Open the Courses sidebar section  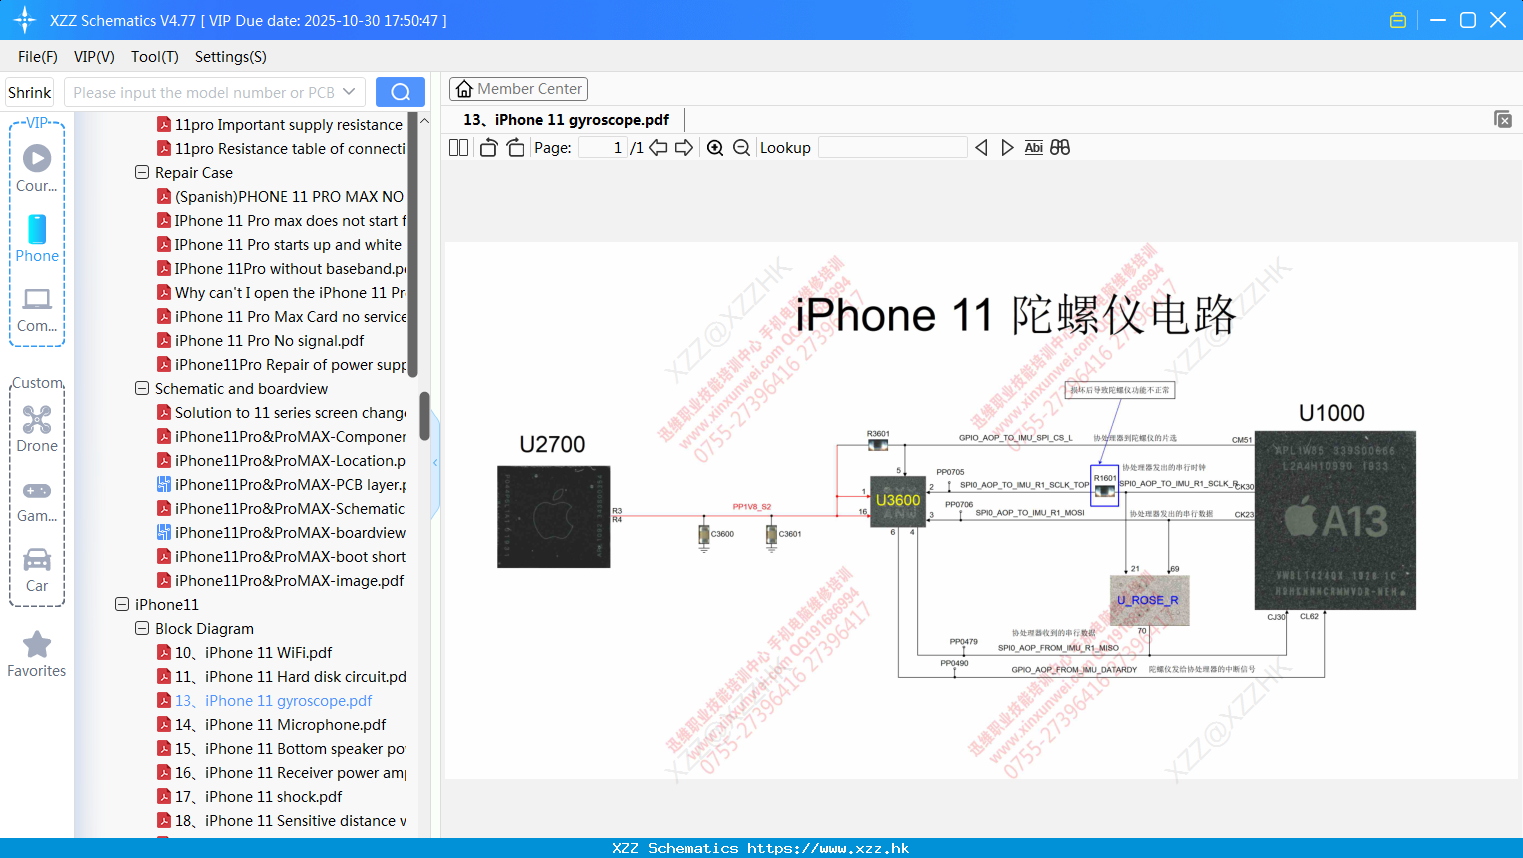[37, 168]
